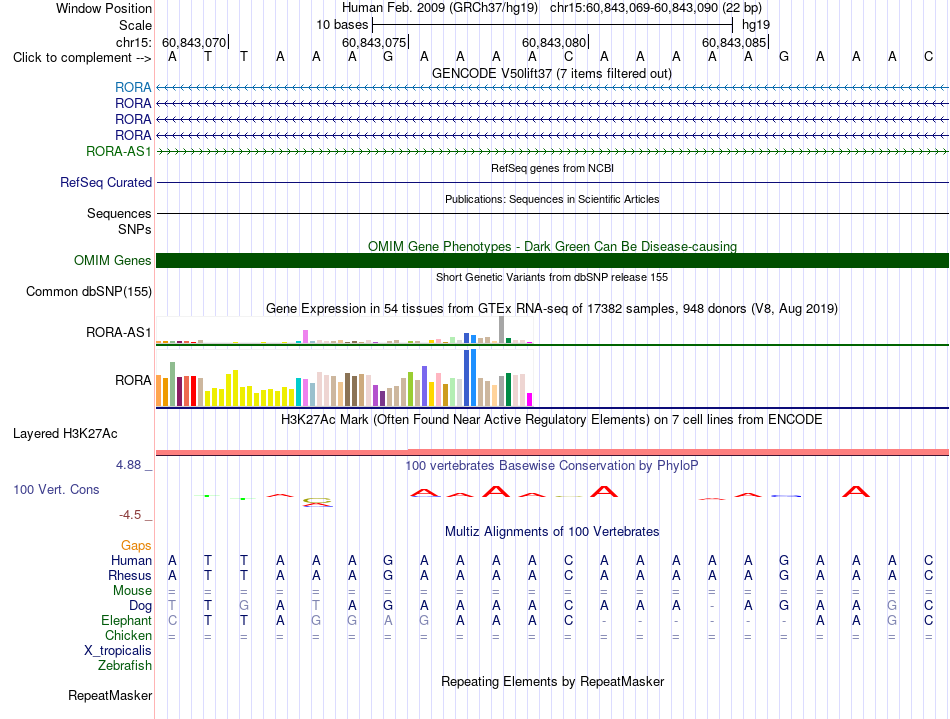Click the Multiz Alignments of 100 Vertebrates title
950x719 pixels.
point(552,531)
